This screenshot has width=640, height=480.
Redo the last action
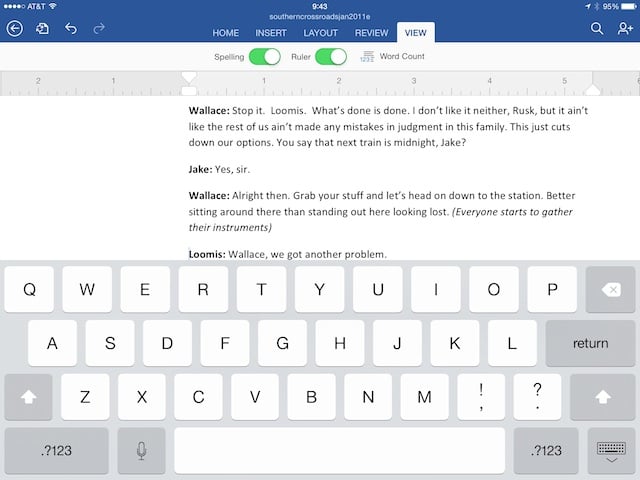tap(99, 29)
